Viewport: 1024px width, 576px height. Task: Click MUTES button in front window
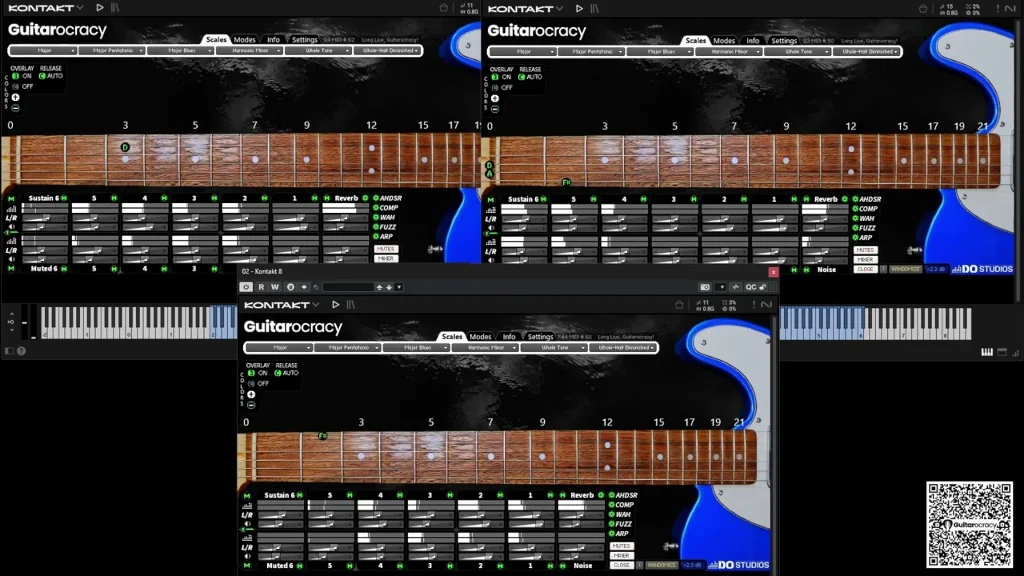coord(621,546)
